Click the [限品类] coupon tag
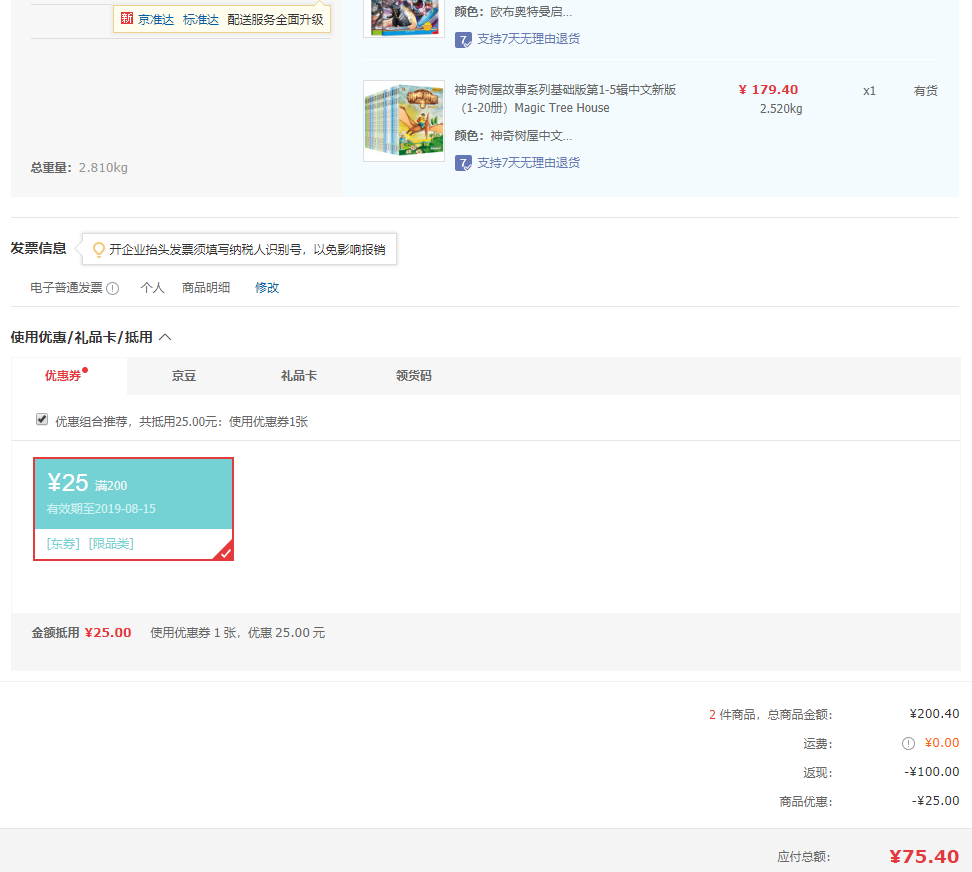972x872 pixels. tap(112, 544)
